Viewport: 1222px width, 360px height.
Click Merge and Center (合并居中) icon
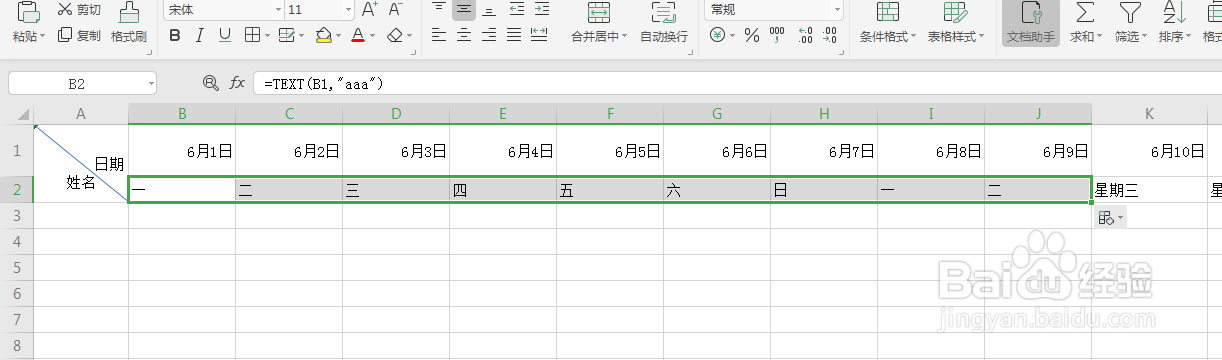(599, 13)
